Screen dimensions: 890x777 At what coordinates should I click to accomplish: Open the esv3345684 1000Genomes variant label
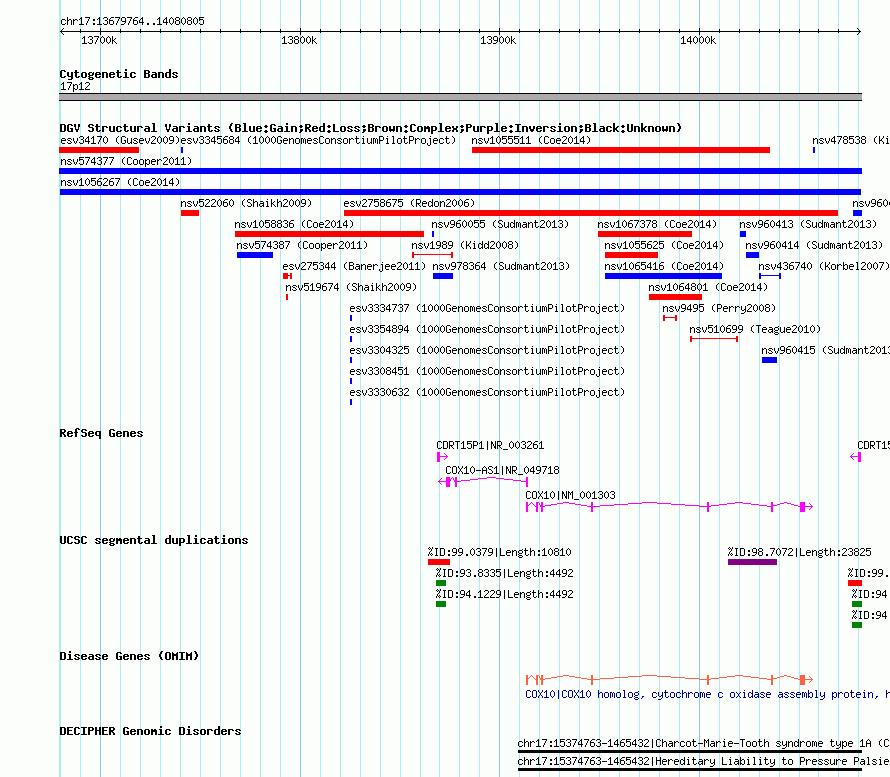pyautogui.click(x=318, y=140)
